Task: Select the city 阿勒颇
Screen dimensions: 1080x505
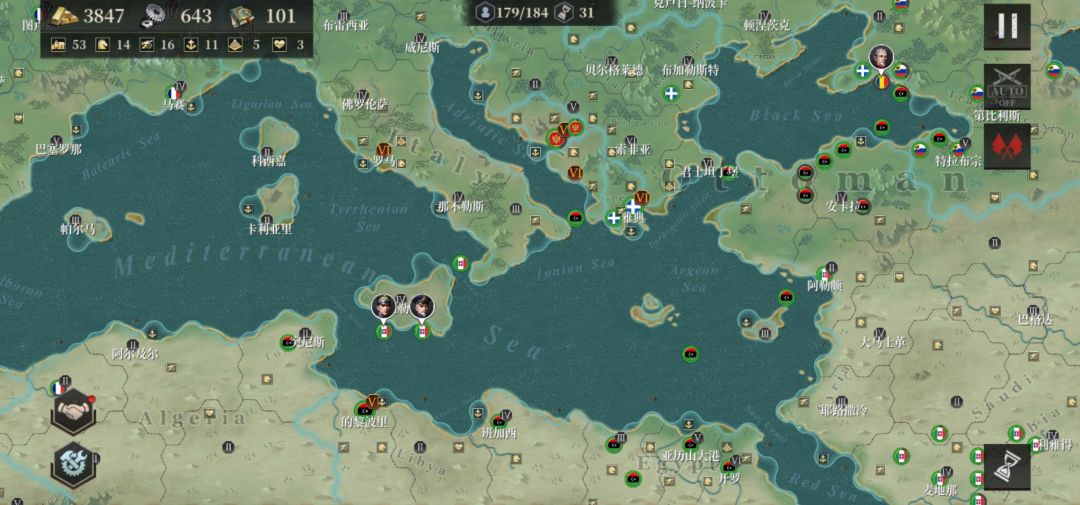Action: (x=824, y=285)
